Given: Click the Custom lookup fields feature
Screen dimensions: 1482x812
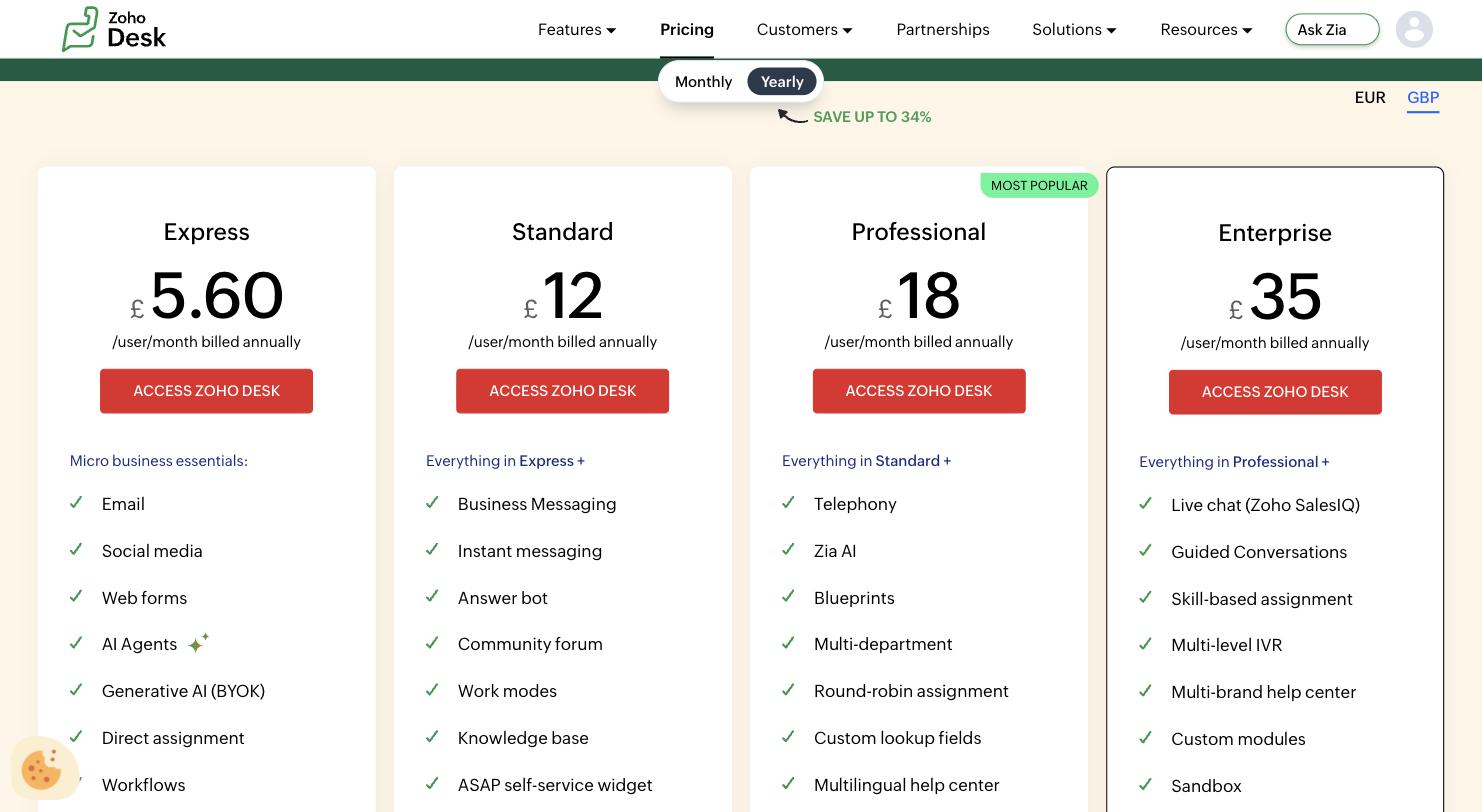Looking at the screenshot, I should click(x=897, y=738).
